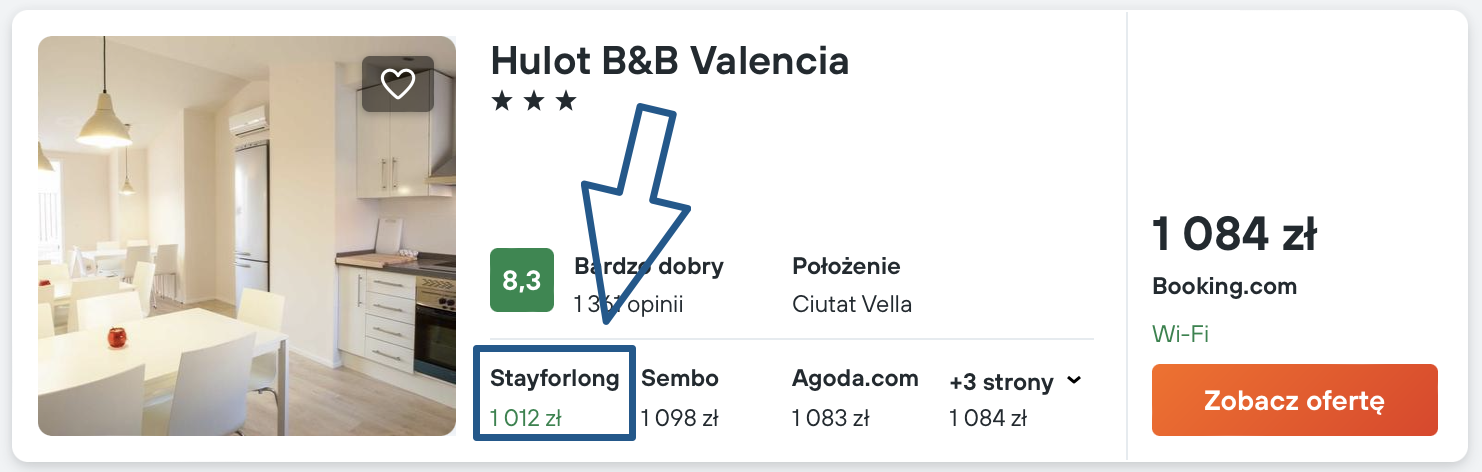Viewport: 1482px width, 472px height.
Task: Choose the Sembo offer
Action: (x=680, y=379)
